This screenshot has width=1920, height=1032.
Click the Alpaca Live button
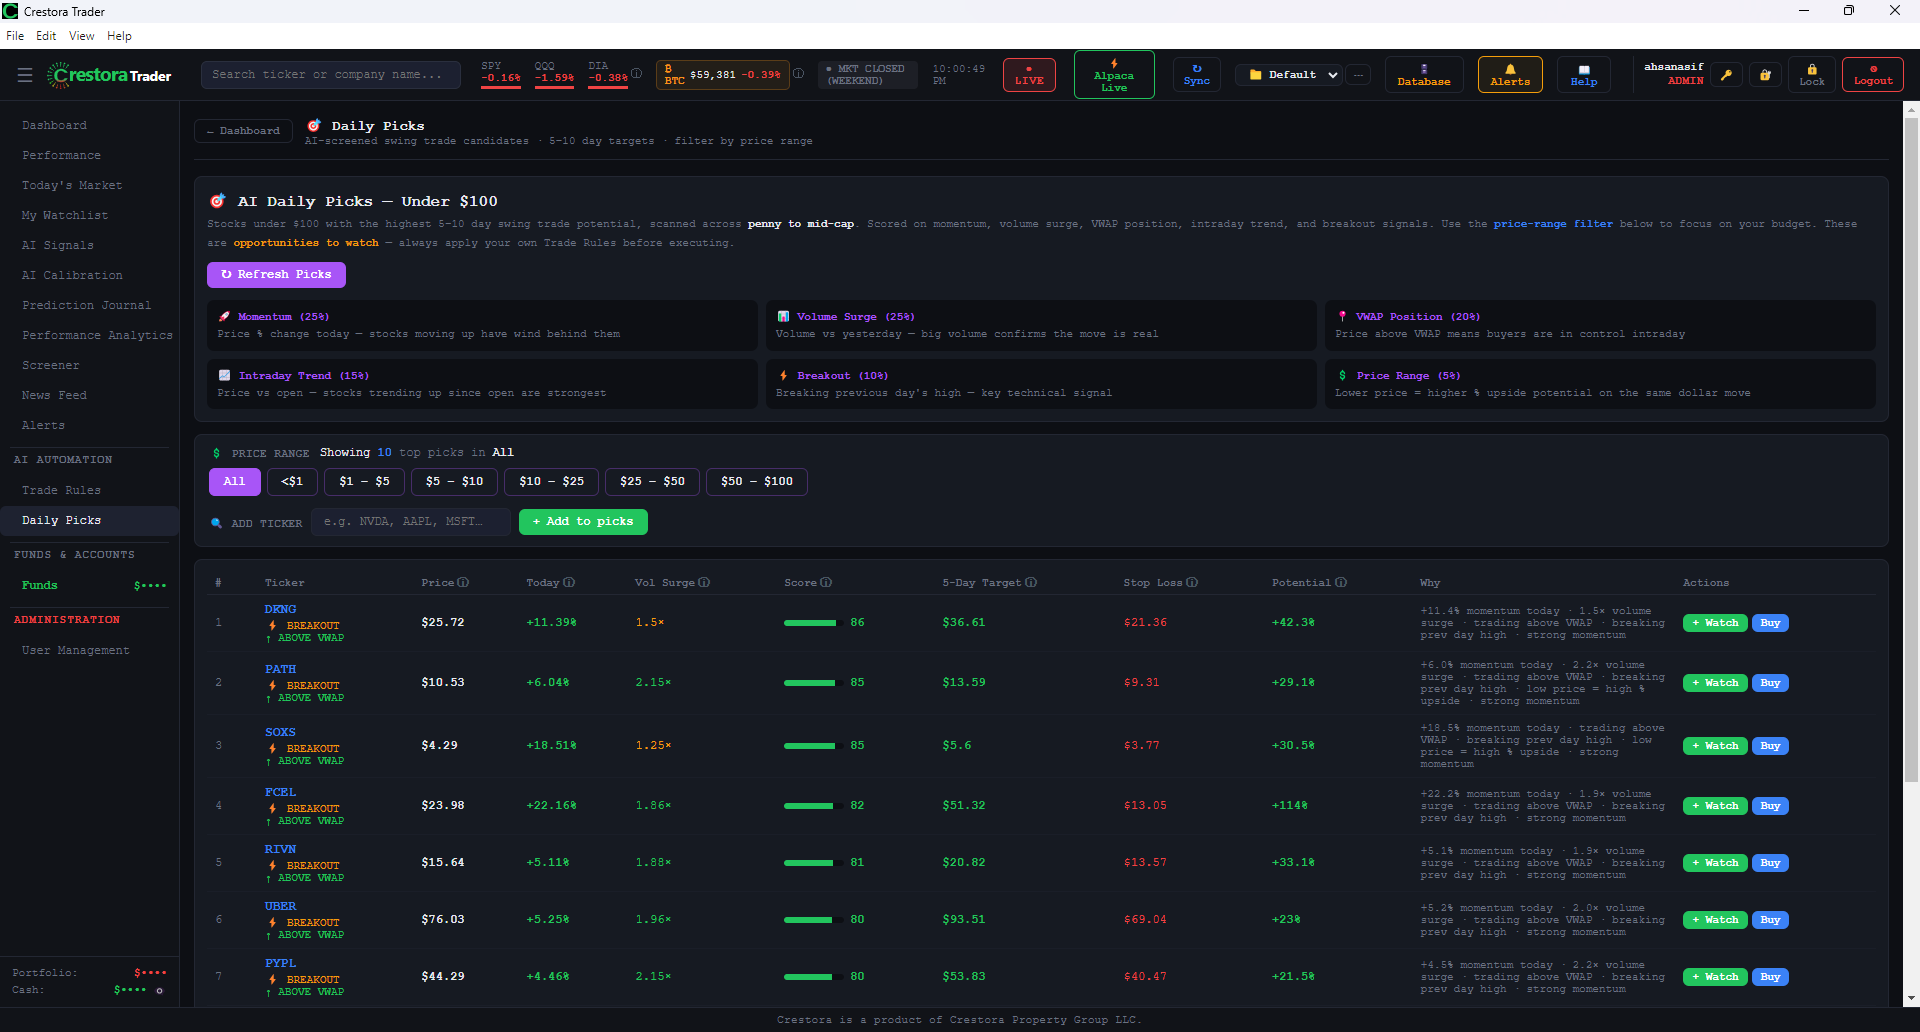1114,75
